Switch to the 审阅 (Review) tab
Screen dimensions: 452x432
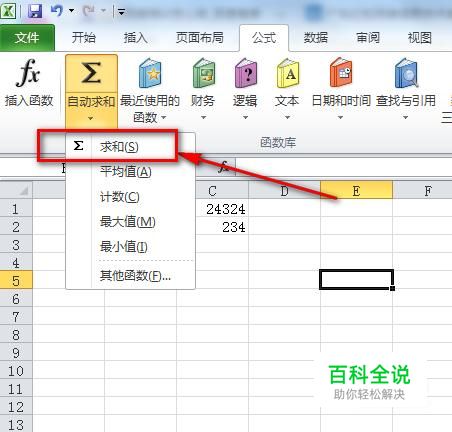tap(368, 38)
